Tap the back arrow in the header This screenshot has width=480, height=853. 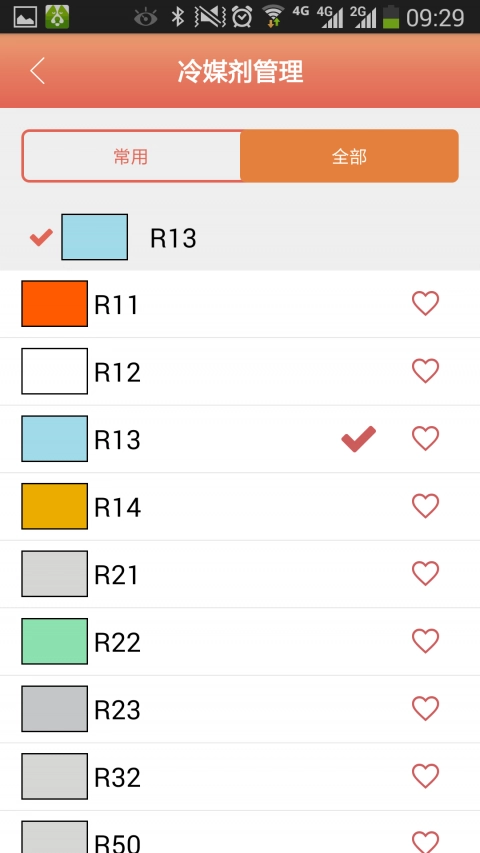(x=37, y=71)
